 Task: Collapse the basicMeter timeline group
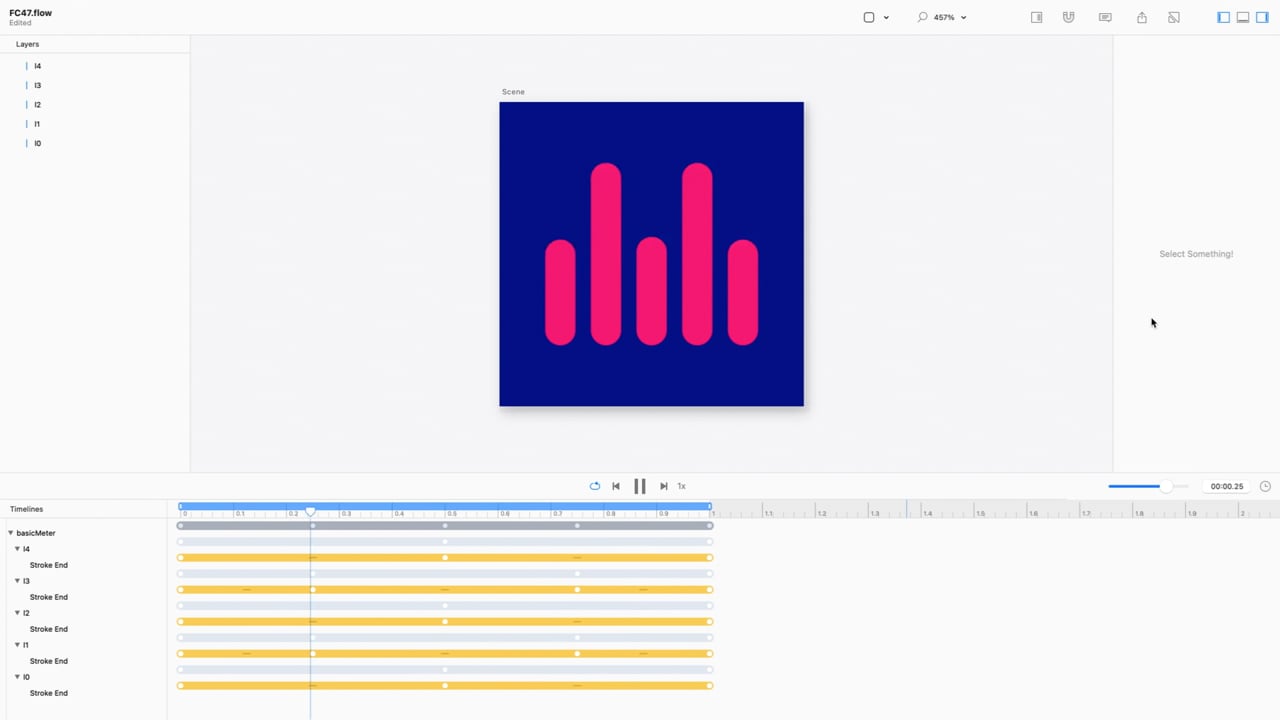point(11,533)
